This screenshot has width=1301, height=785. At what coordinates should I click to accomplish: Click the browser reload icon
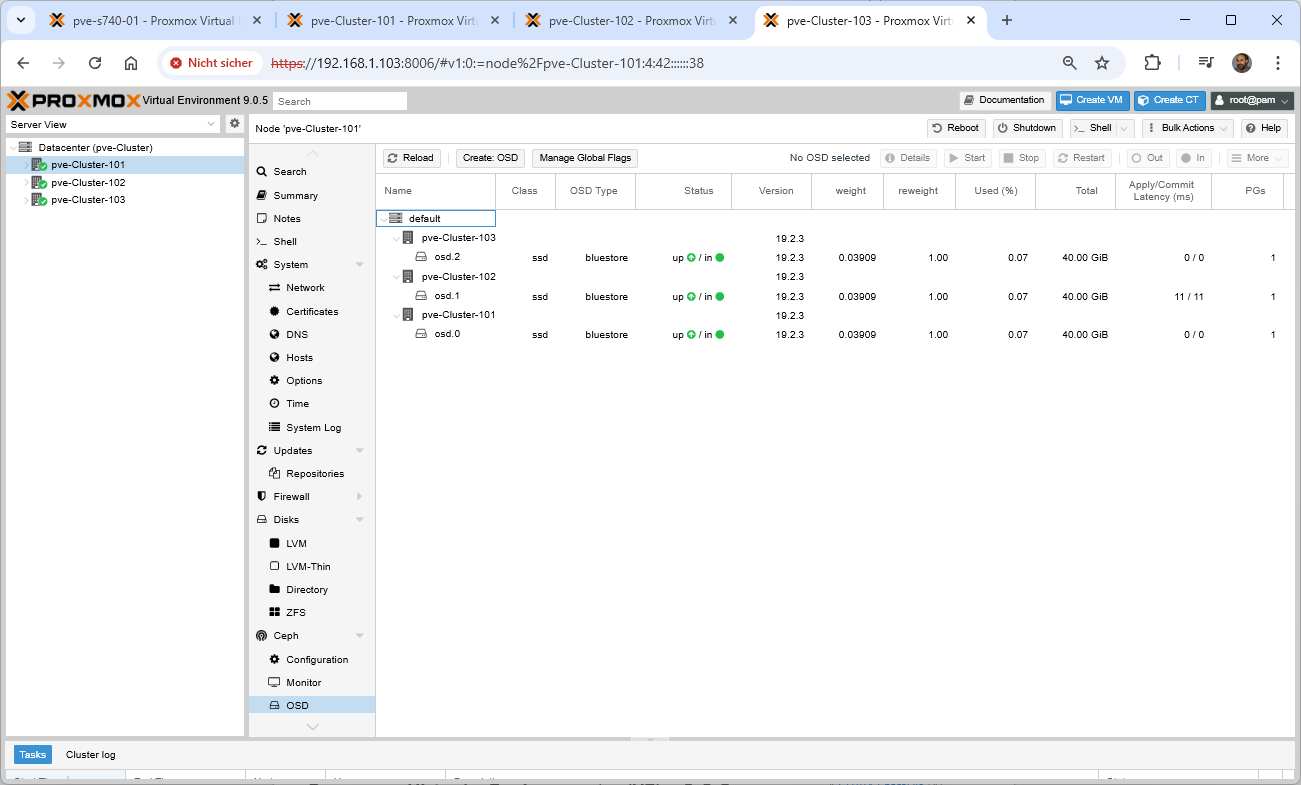[95, 63]
